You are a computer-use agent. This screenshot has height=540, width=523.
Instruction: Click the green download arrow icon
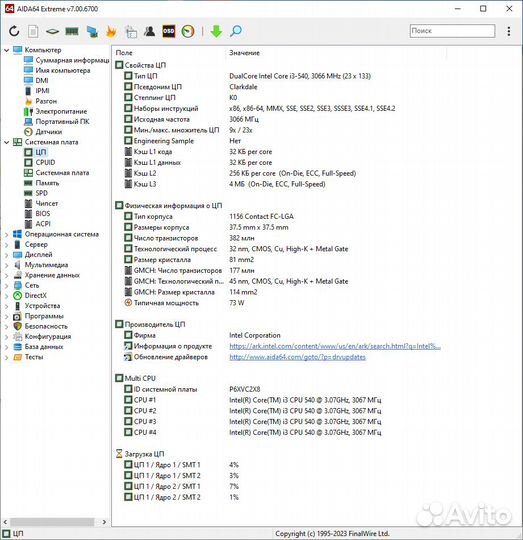pos(216,31)
